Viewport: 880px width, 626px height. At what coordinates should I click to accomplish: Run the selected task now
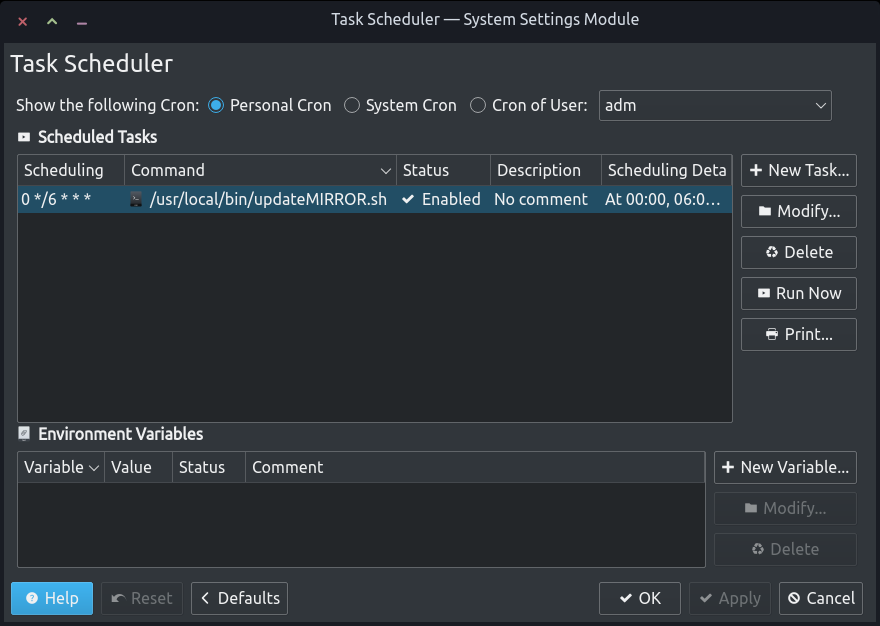pos(799,293)
